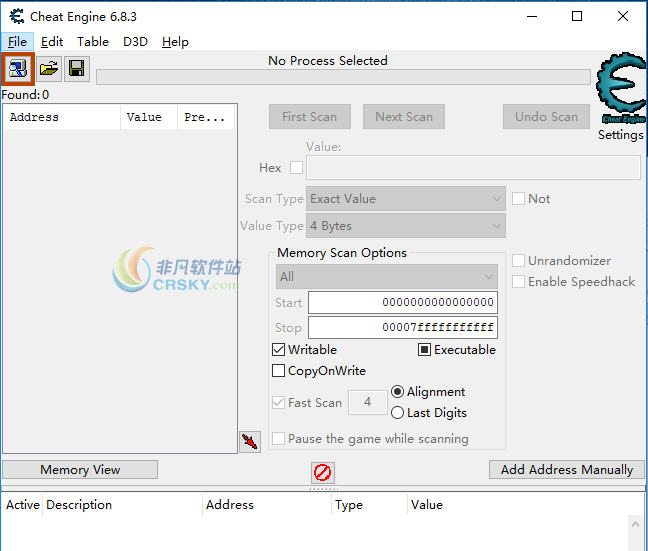Open the D3D menu
Image resolution: width=648 pixels, height=551 pixels.
(135, 42)
